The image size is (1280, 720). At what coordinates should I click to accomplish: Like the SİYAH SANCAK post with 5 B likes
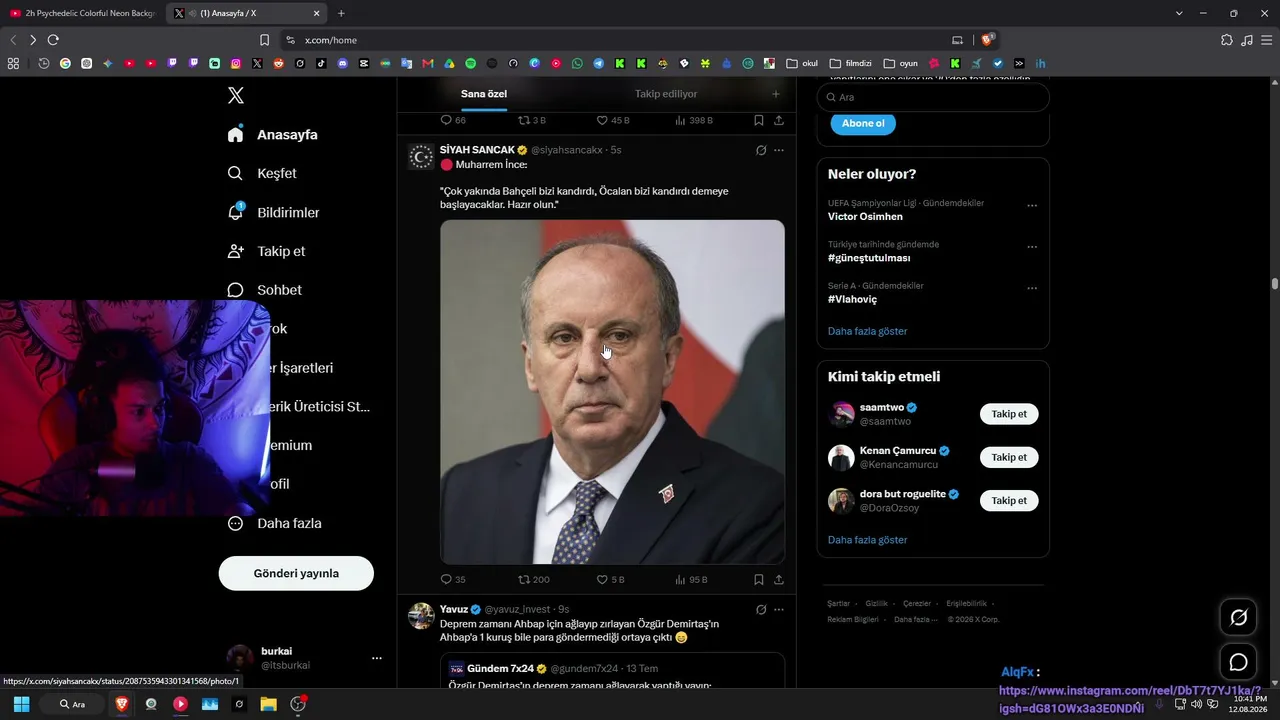pos(610,579)
